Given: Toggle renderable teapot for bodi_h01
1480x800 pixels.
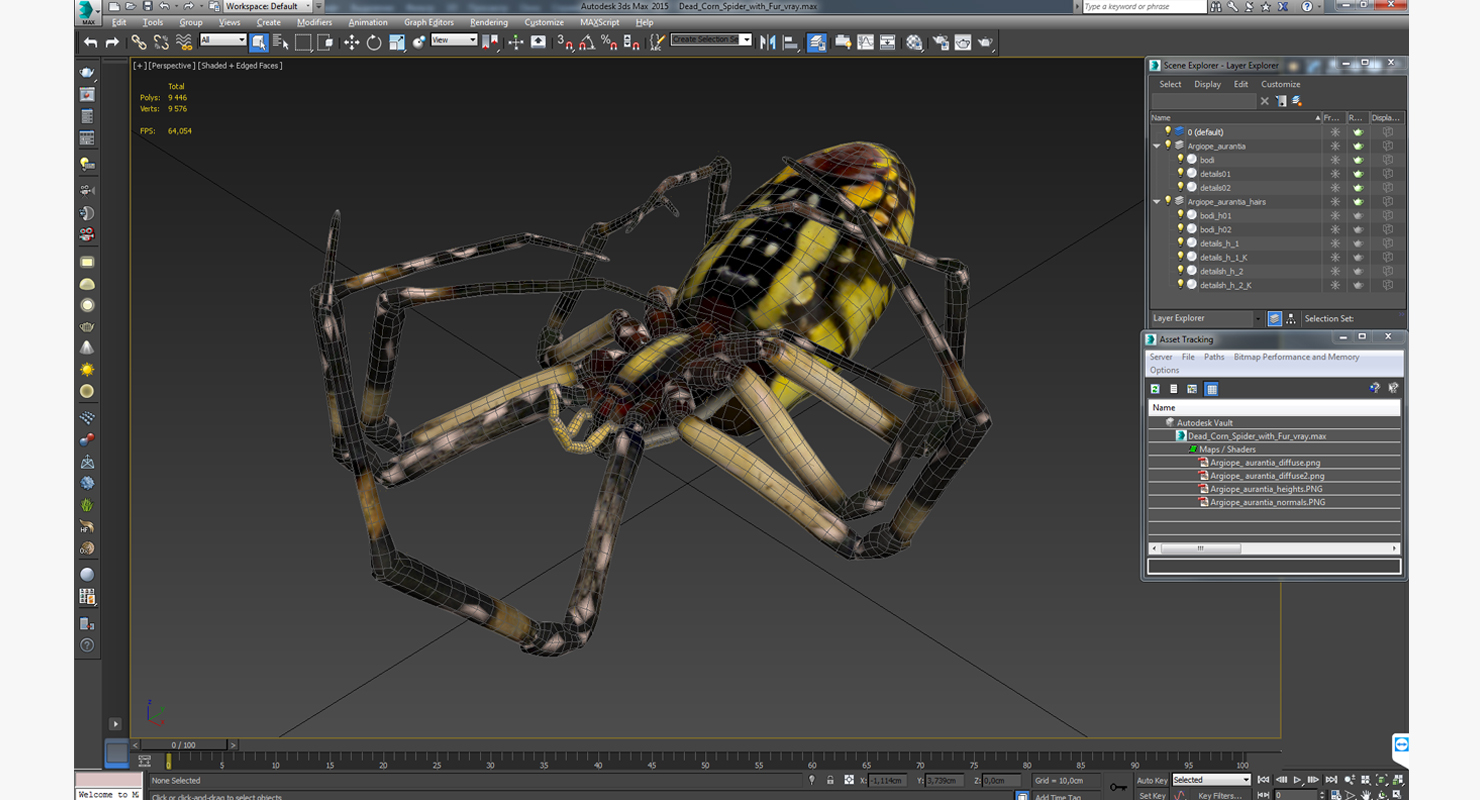Looking at the screenshot, I should [1357, 215].
